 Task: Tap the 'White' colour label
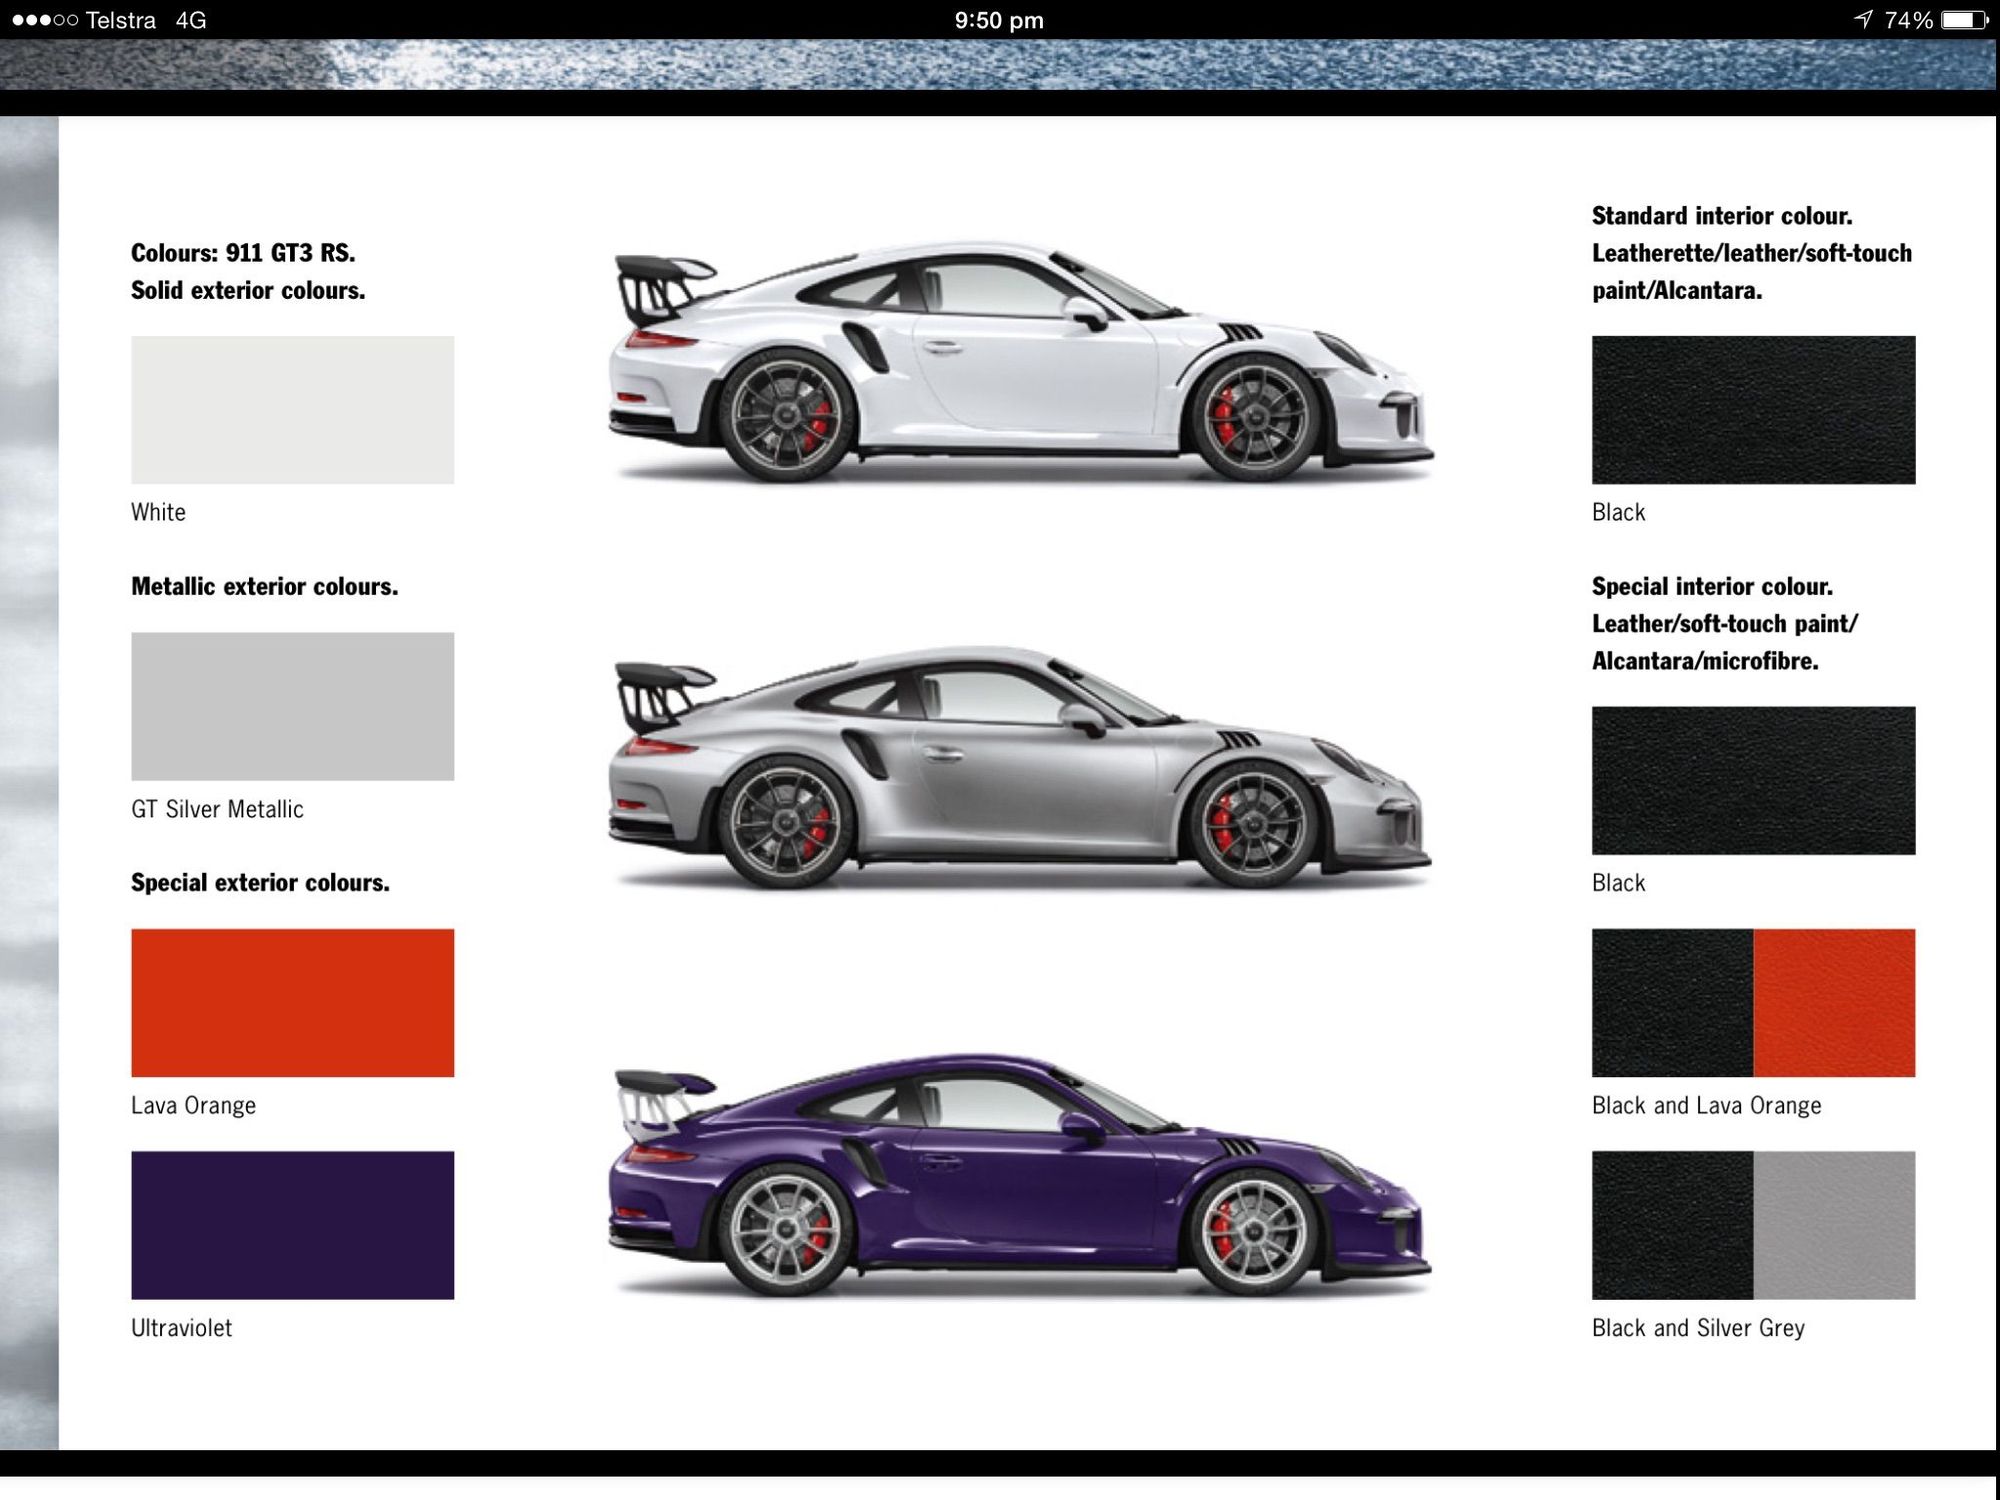point(158,512)
